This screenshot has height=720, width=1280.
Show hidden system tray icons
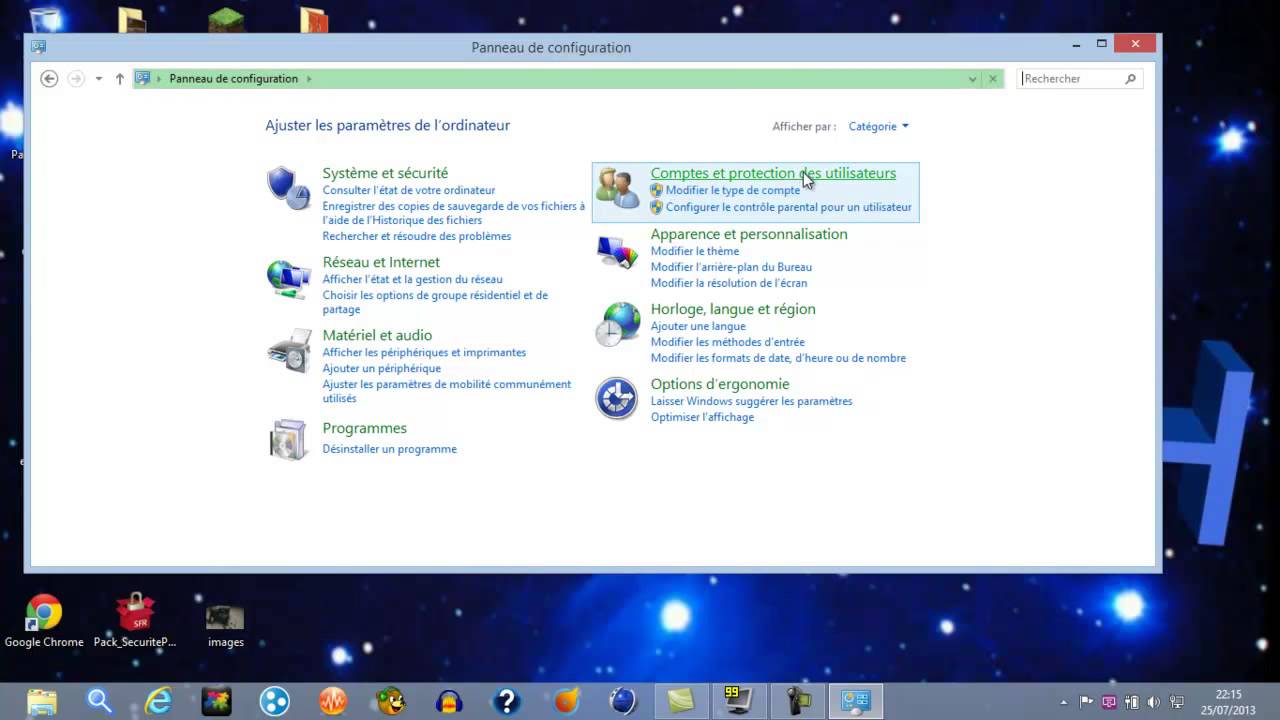[1063, 702]
